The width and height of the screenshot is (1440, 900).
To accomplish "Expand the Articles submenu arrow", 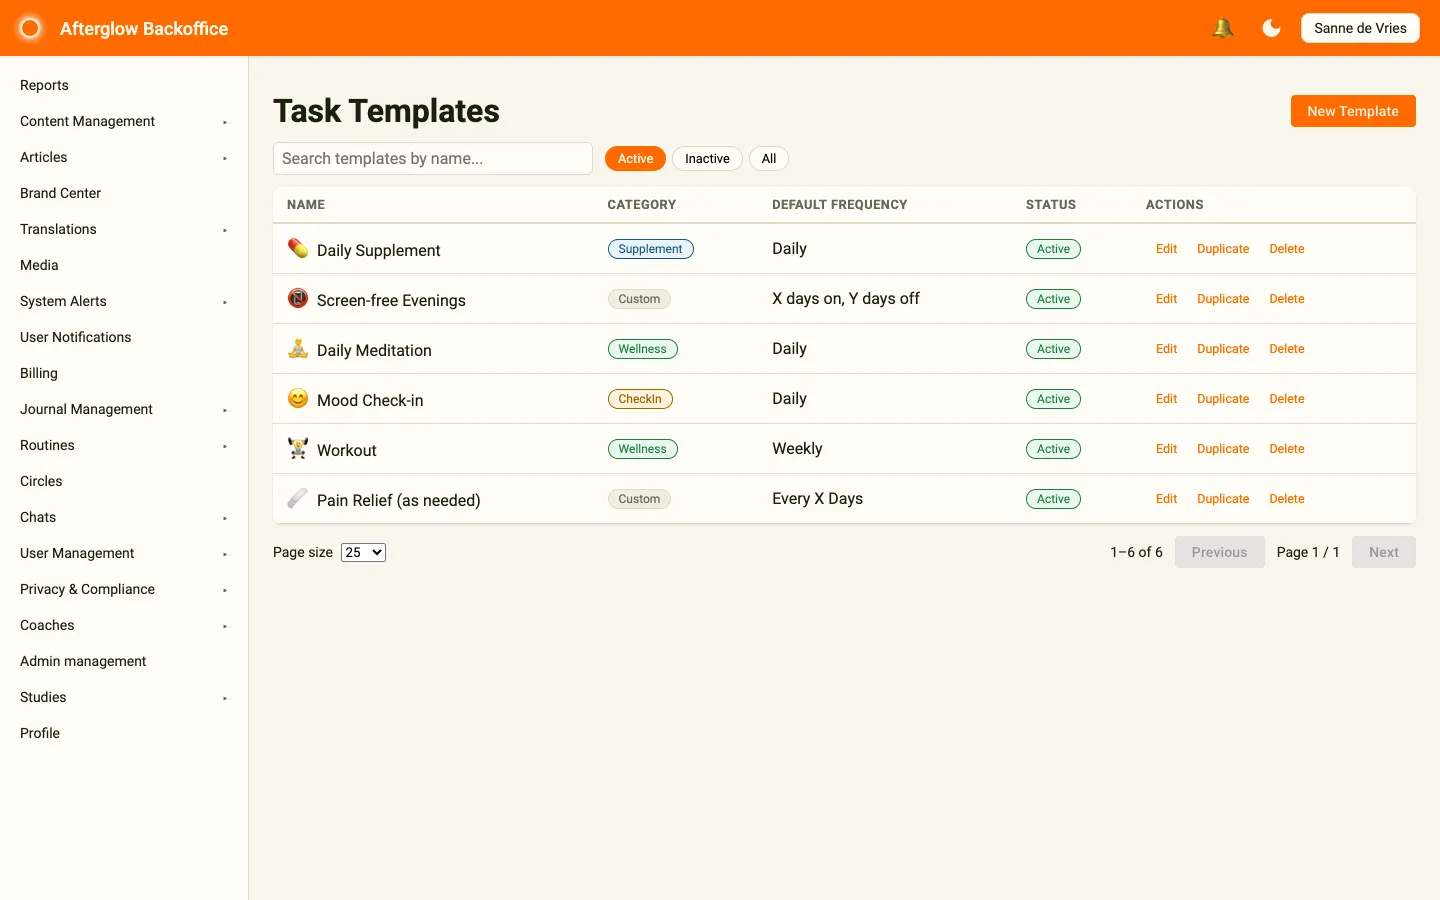I will [225, 158].
